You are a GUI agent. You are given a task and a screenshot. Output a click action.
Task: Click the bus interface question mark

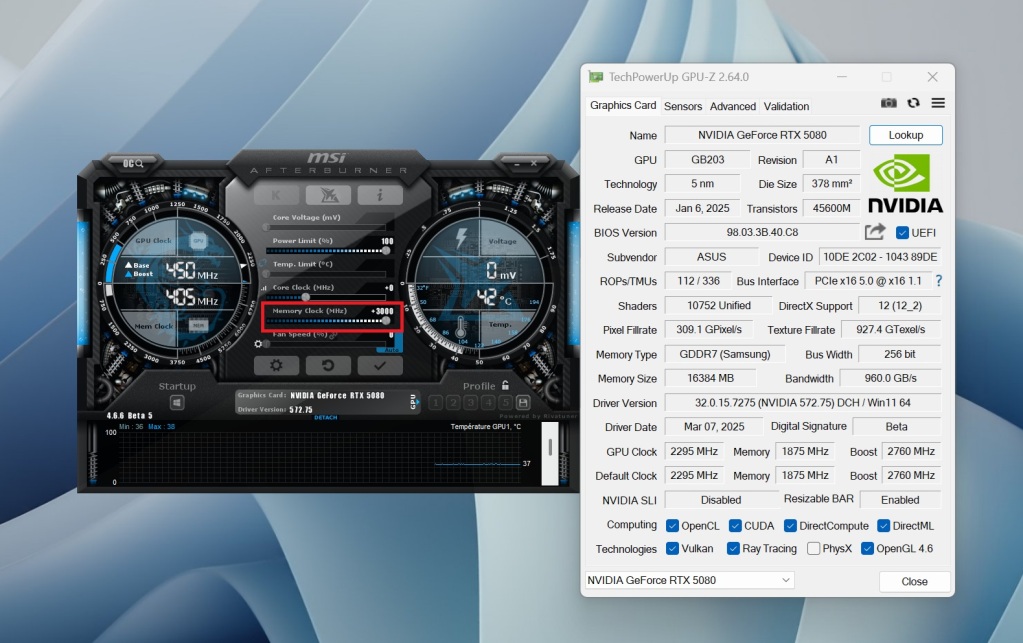click(939, 280)
